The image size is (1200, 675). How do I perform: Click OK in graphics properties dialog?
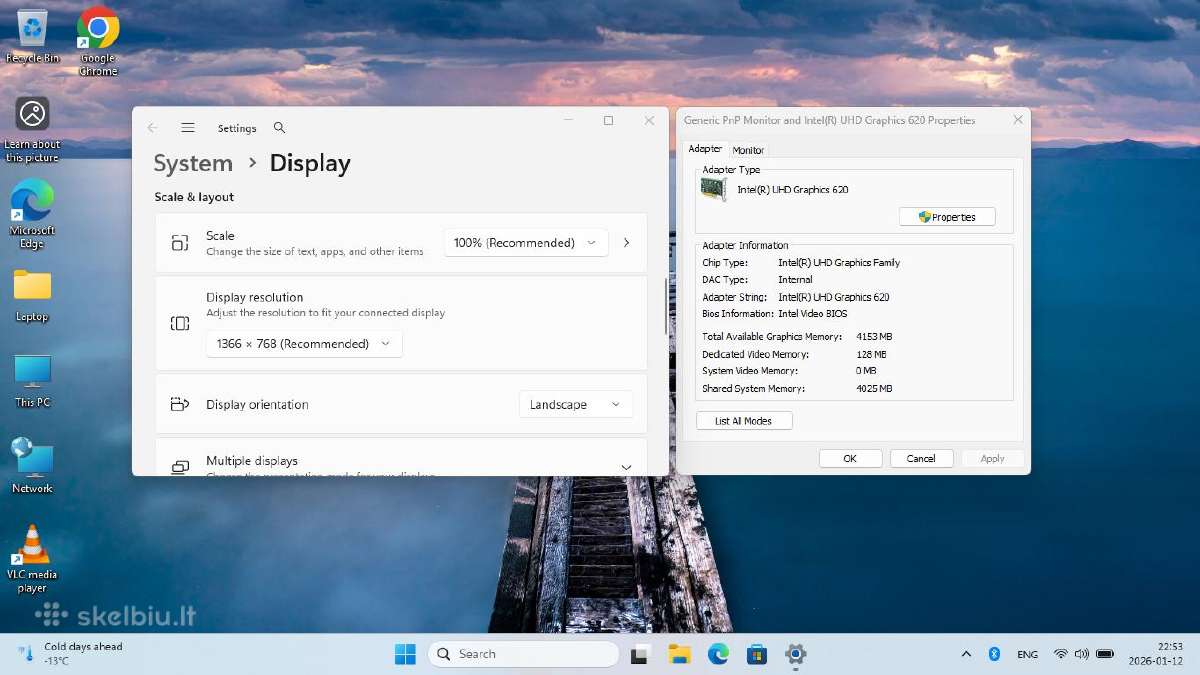(x=850, y=458)
